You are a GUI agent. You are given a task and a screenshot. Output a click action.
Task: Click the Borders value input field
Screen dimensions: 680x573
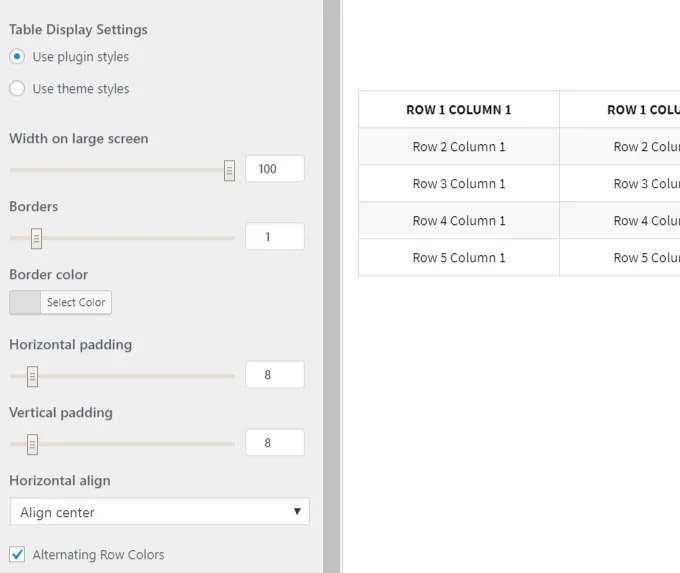[274, 237]
